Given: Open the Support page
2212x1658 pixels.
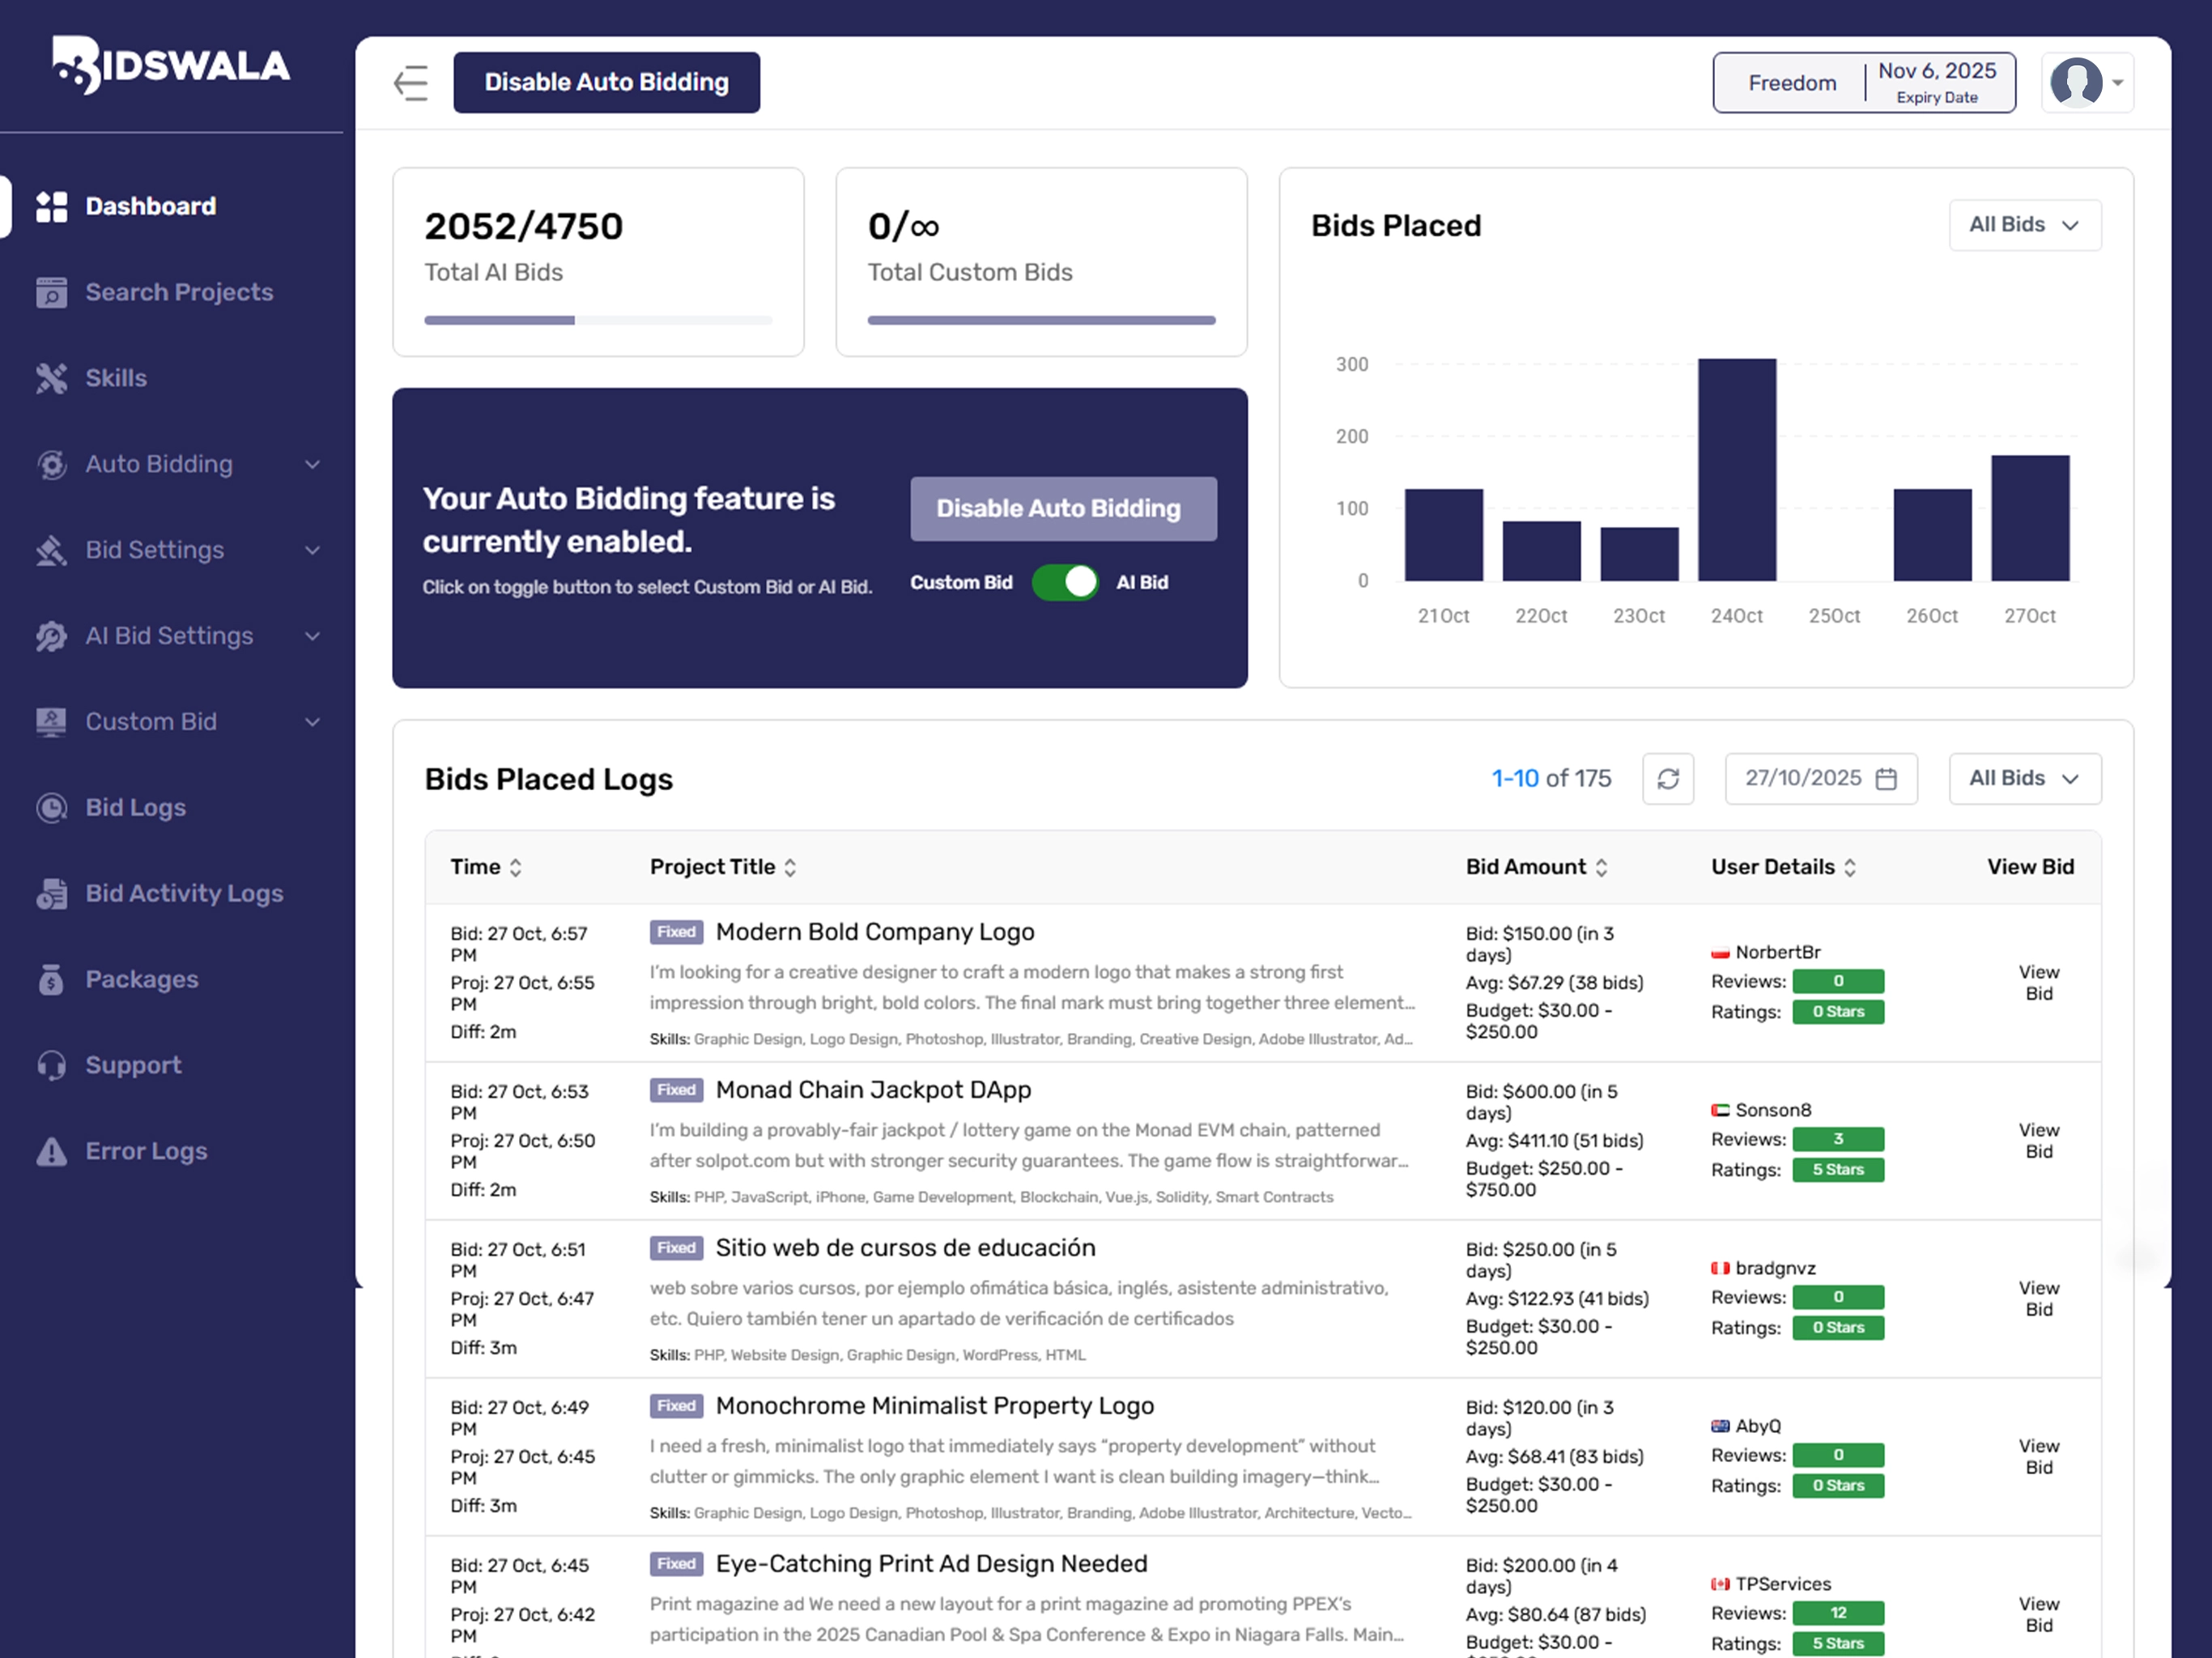Looking at the screenshot, I should pos(132,1065).
